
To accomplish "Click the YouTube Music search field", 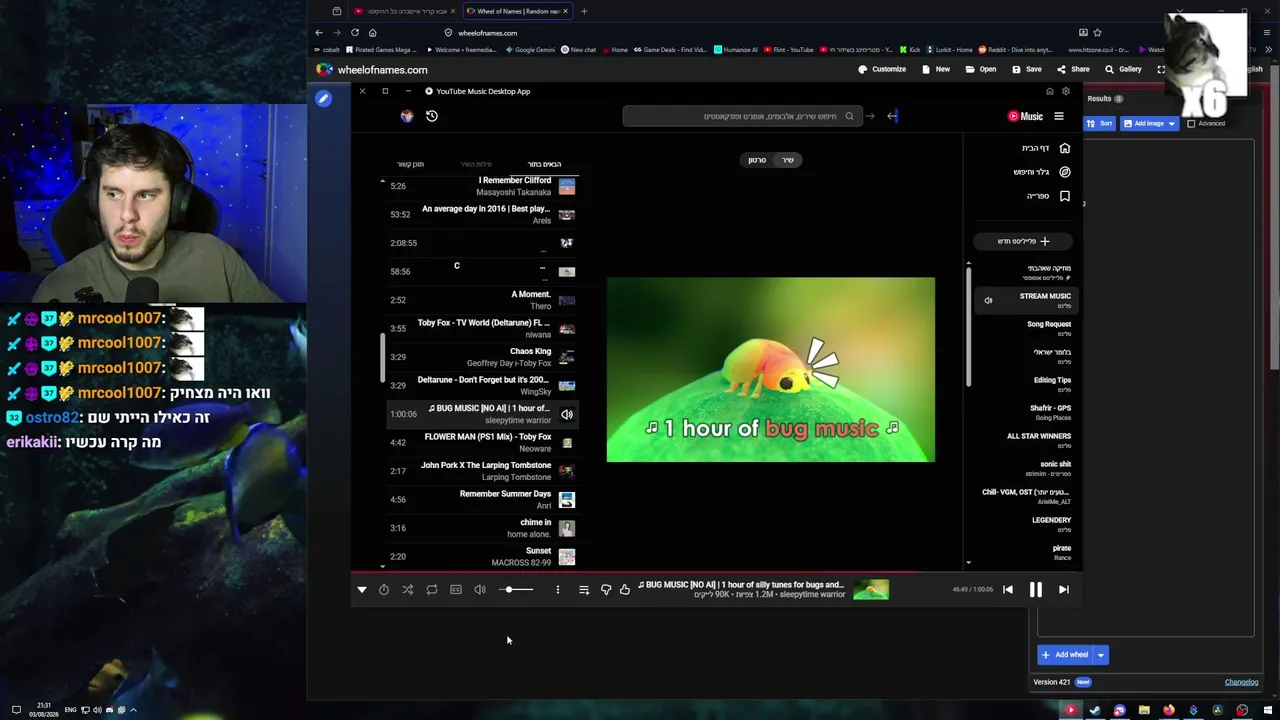I will coord(741,116).
